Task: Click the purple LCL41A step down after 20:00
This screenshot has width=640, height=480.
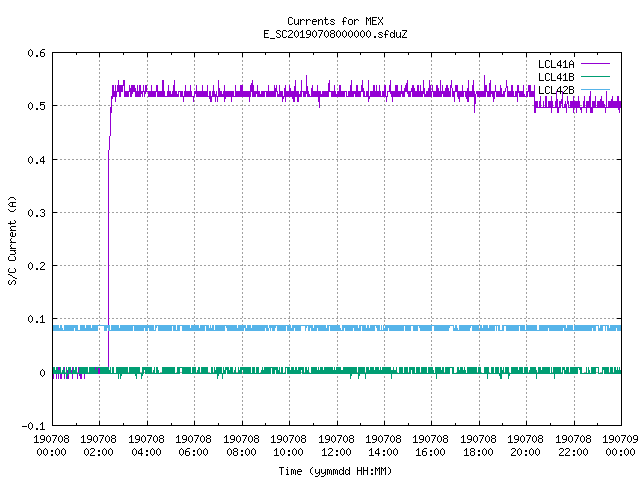Action: tap(535, 100)
